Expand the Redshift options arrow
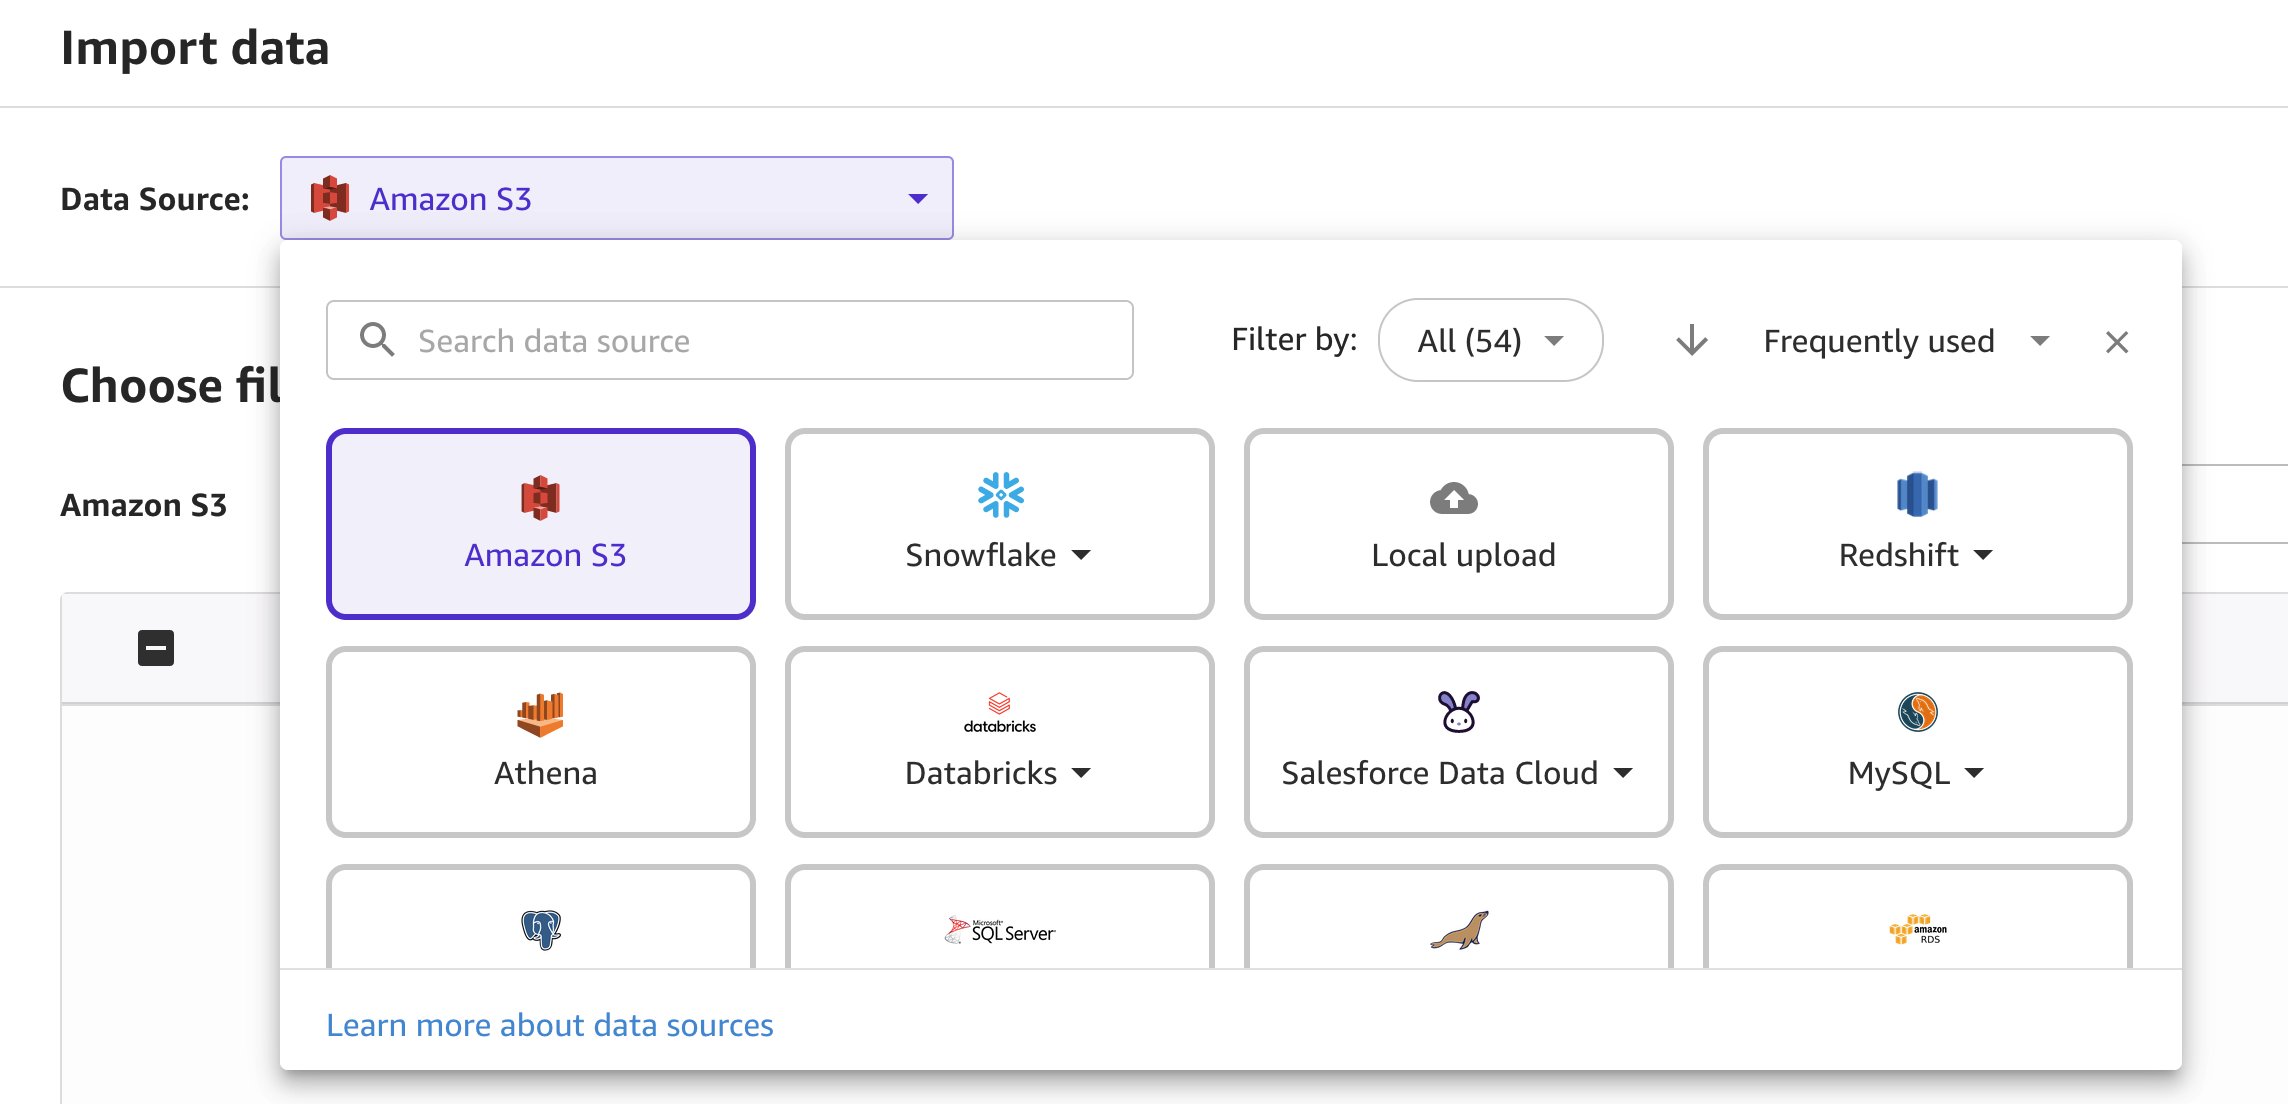The image size is (2288, 1104). point(1983,555)
